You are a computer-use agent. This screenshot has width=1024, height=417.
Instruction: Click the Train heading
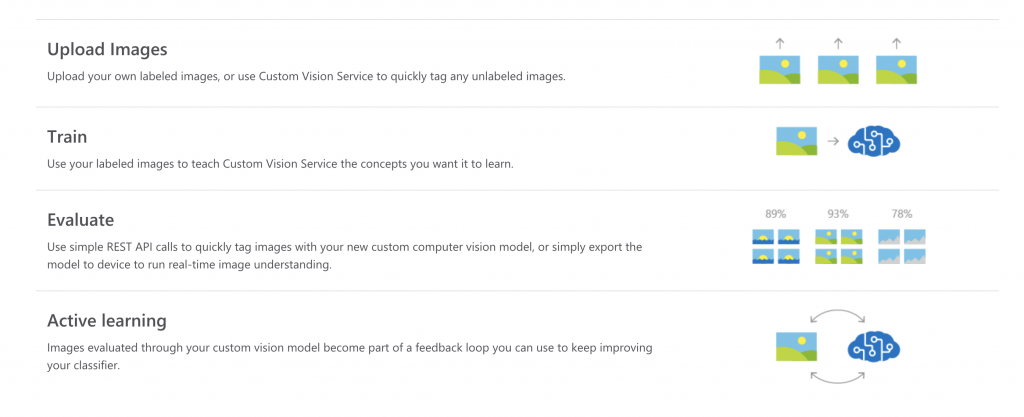coord(68,137)
